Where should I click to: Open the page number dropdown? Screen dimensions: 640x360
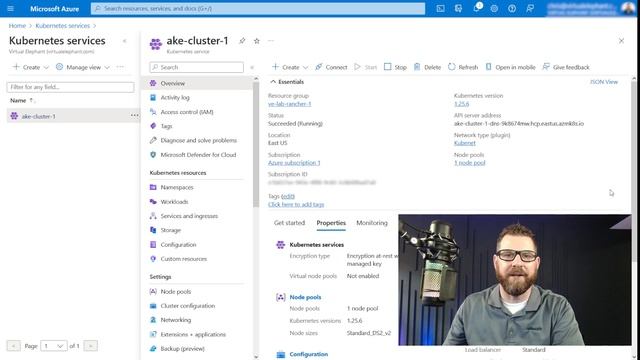53,346
